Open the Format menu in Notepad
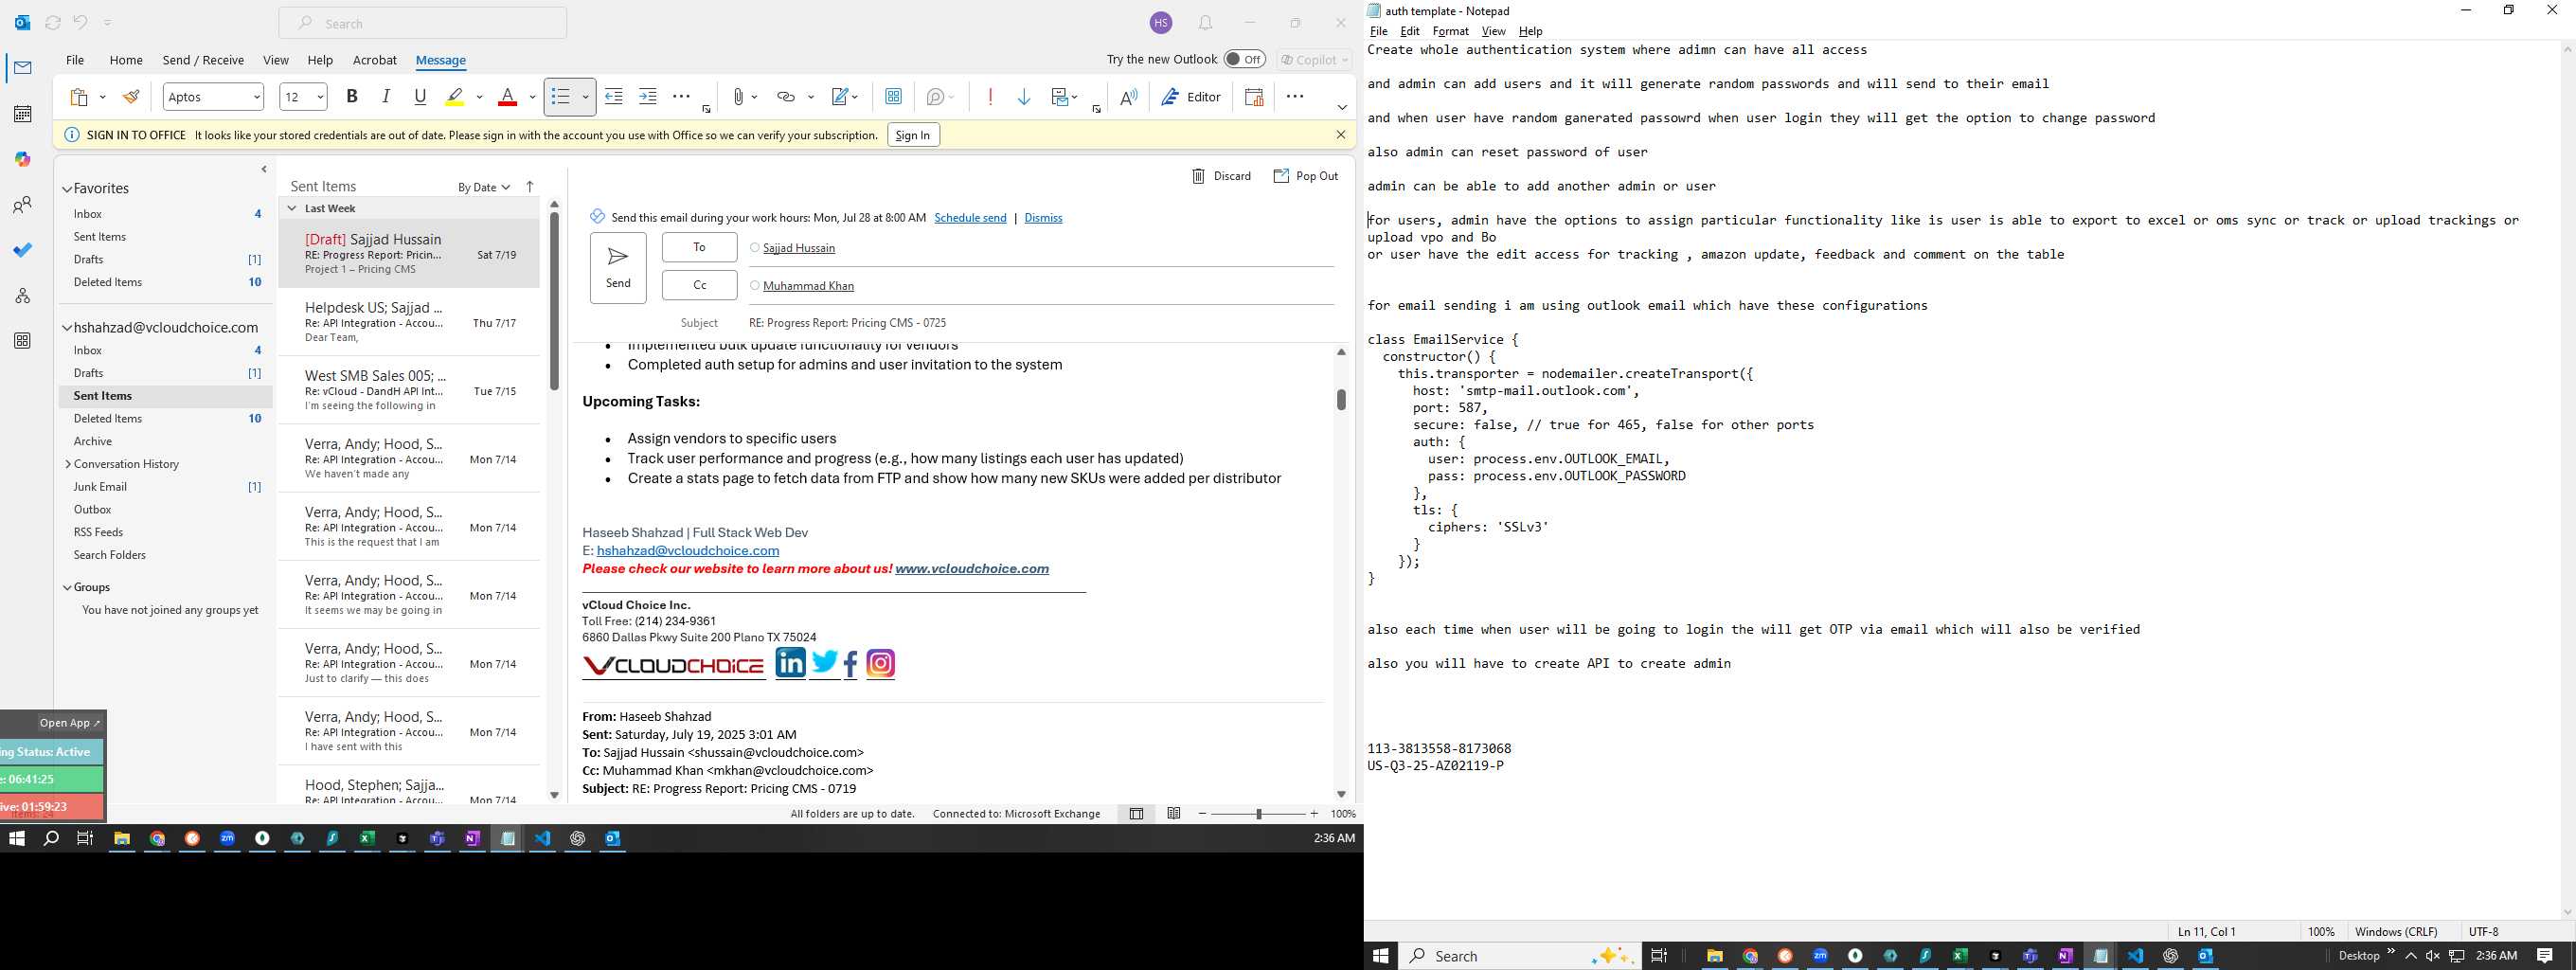Screen dimensions: 2576x970 1450,31
